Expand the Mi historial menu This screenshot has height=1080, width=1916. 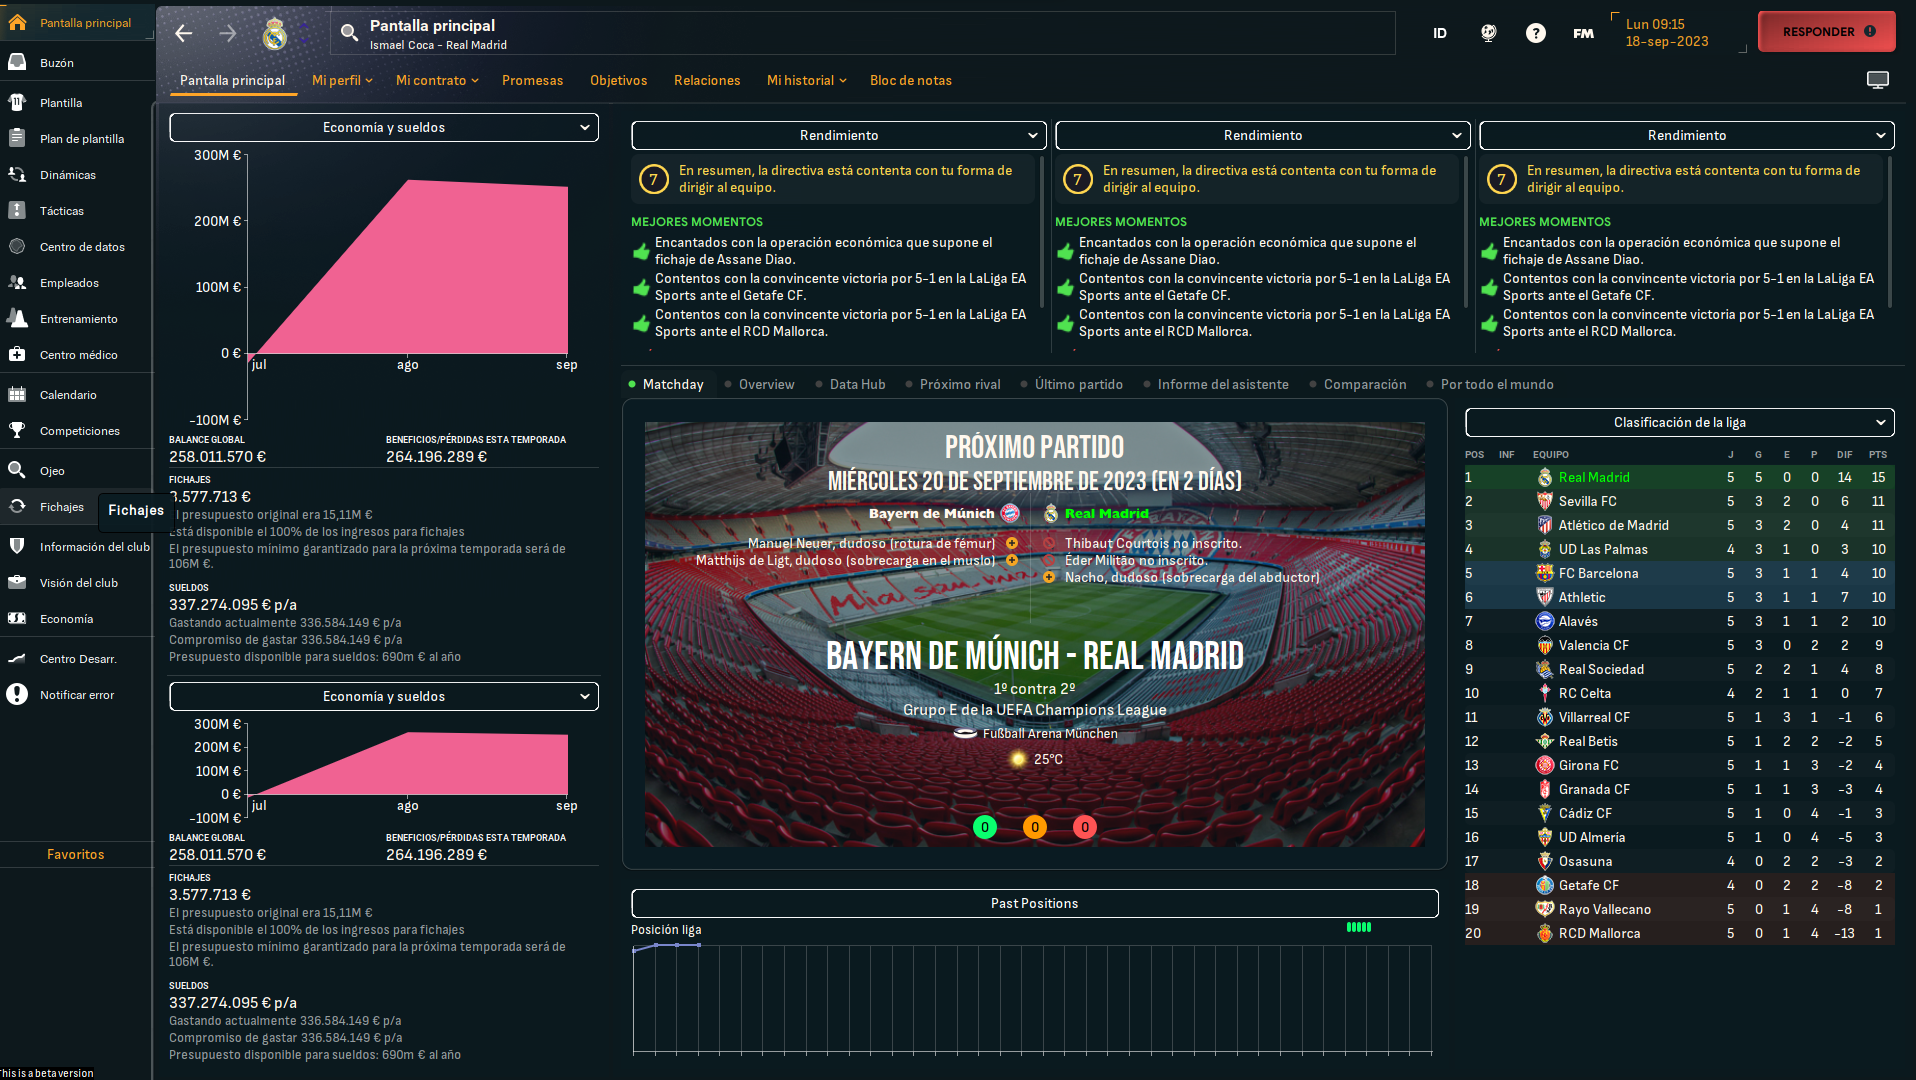[x=806, y=80]
